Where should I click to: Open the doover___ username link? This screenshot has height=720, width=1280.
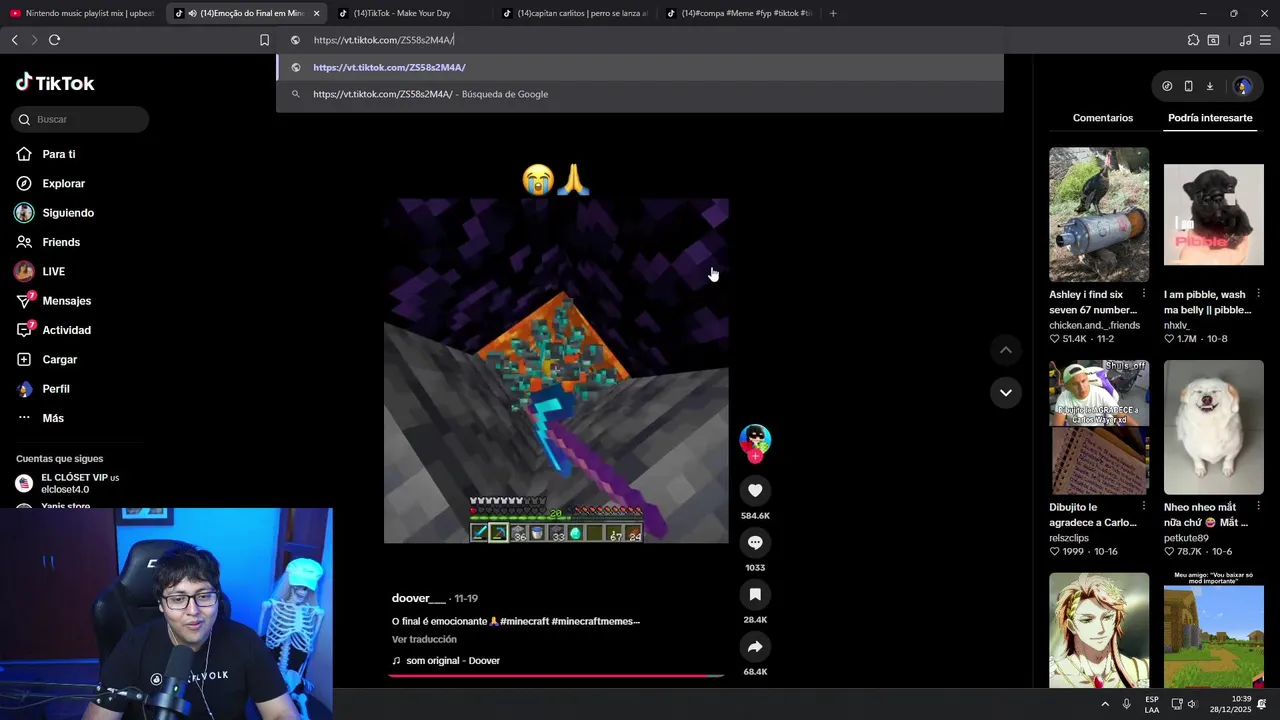419,598
